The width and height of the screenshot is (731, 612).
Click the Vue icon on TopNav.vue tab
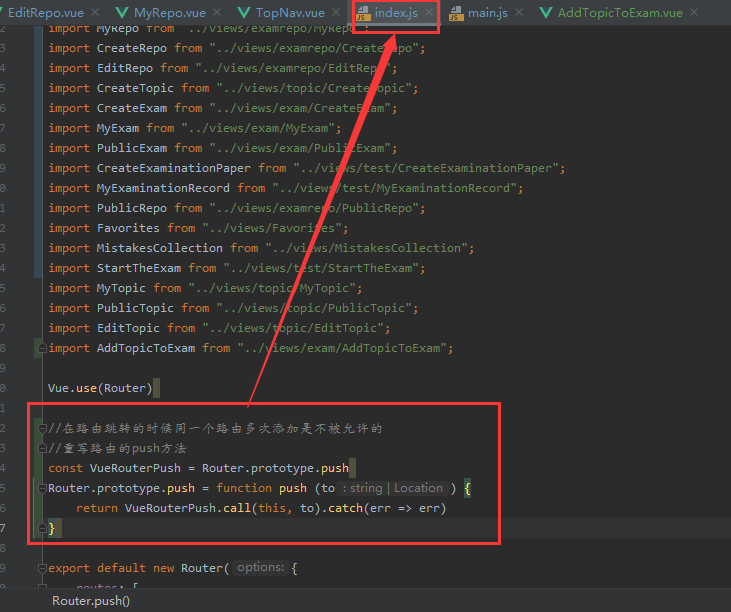coord(244,13)
